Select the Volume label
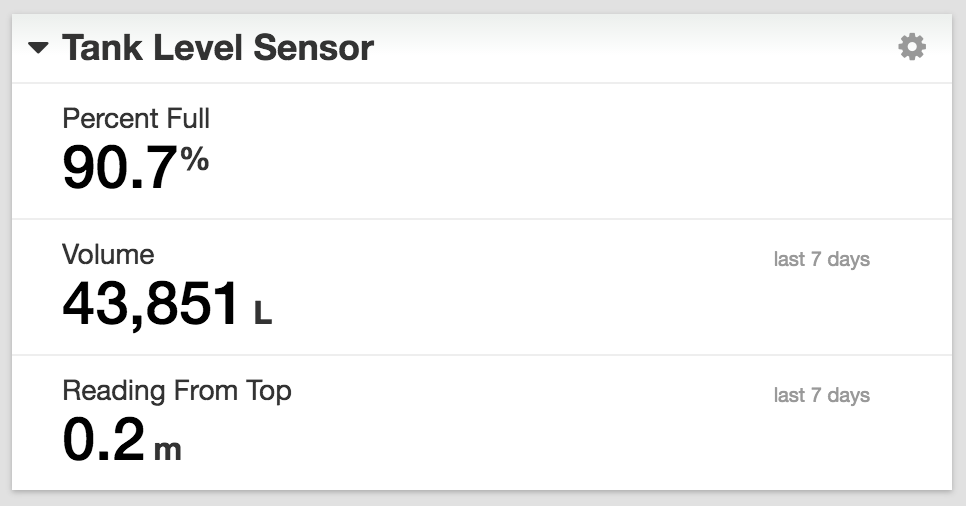 click(108, 254)
